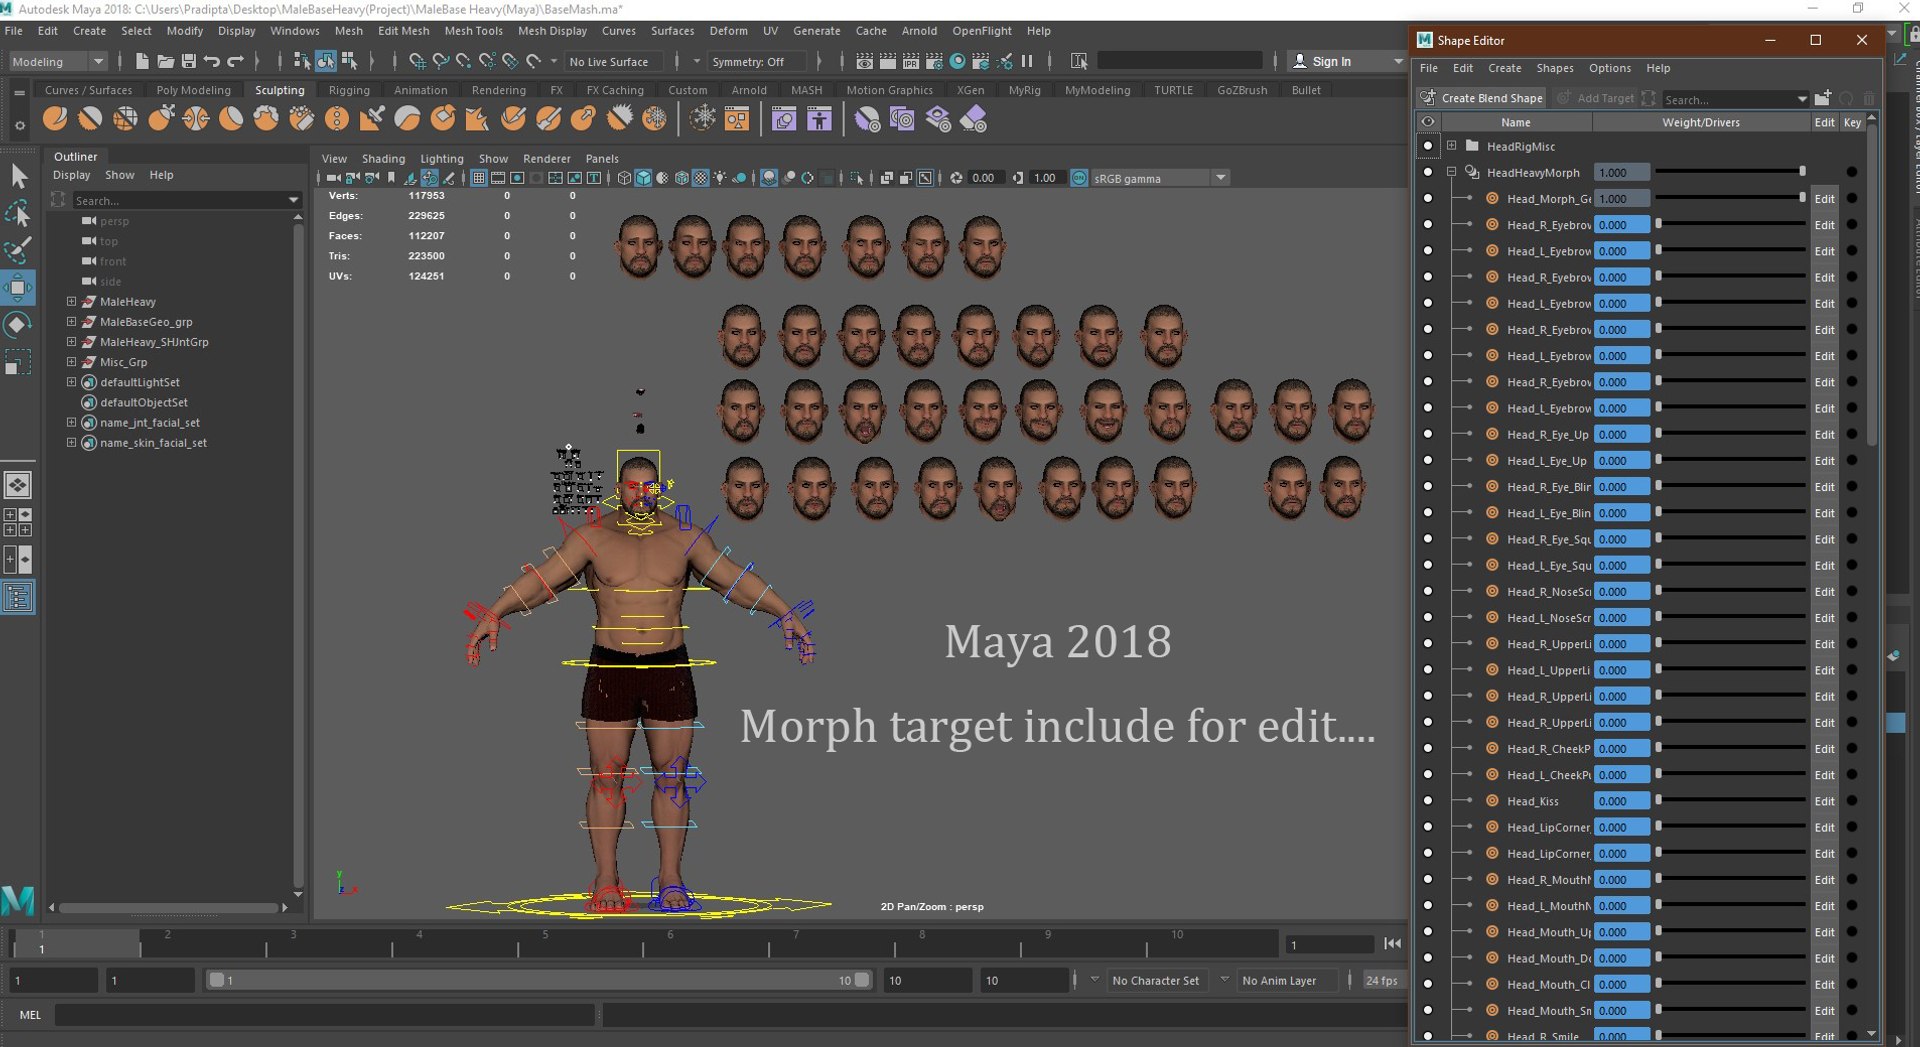Click the eye column header in Shape Editor
The width and height of the screenshot is (1920, 1047).
coord(1427,122)
